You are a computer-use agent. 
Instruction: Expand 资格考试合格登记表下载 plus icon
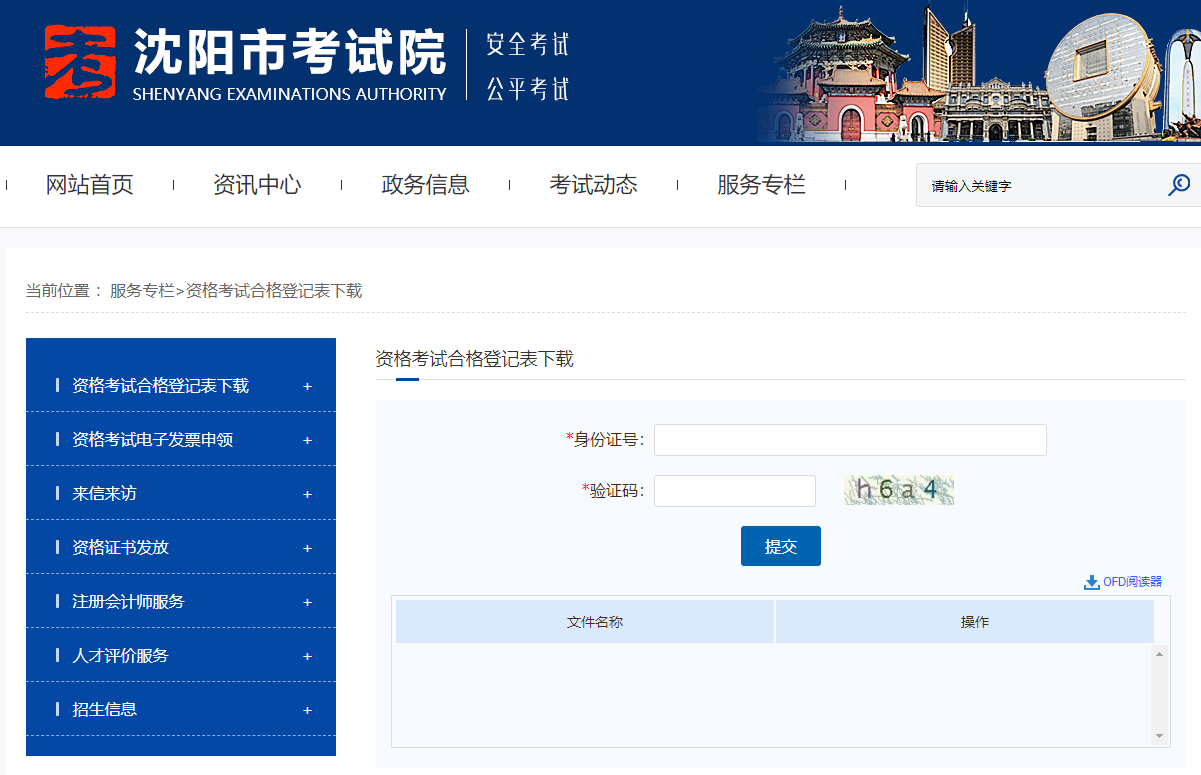tap(307, 386)
